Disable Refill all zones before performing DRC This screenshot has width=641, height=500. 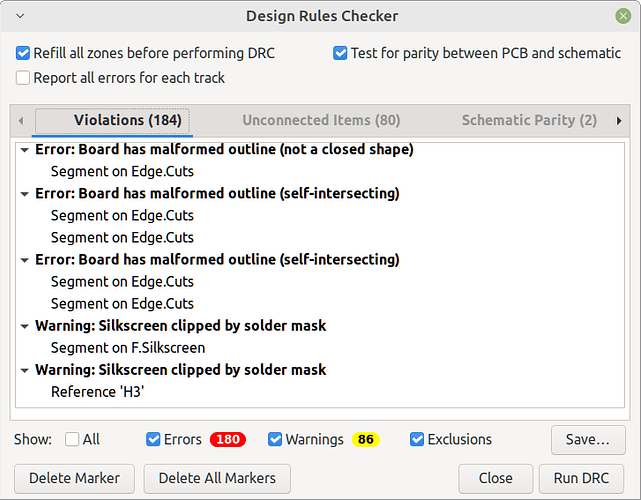(x=23, y=53)
